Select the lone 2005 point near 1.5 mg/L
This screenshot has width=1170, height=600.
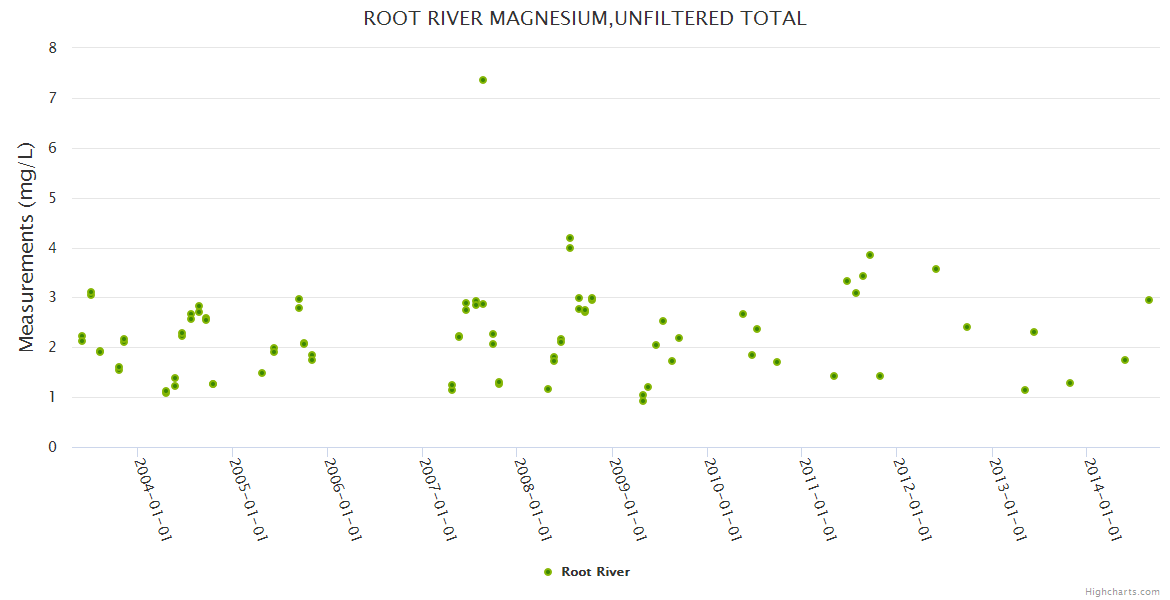click(262, 373)
